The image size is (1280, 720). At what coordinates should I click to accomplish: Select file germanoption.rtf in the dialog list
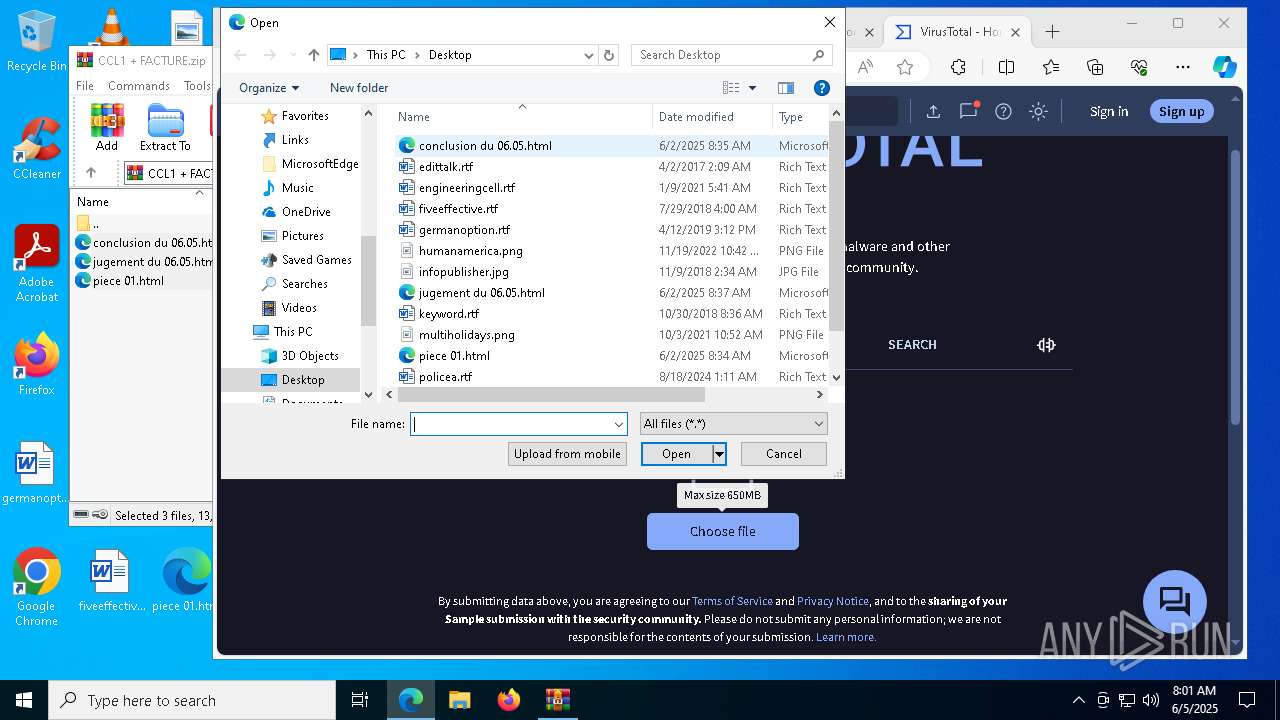[464, 230]
